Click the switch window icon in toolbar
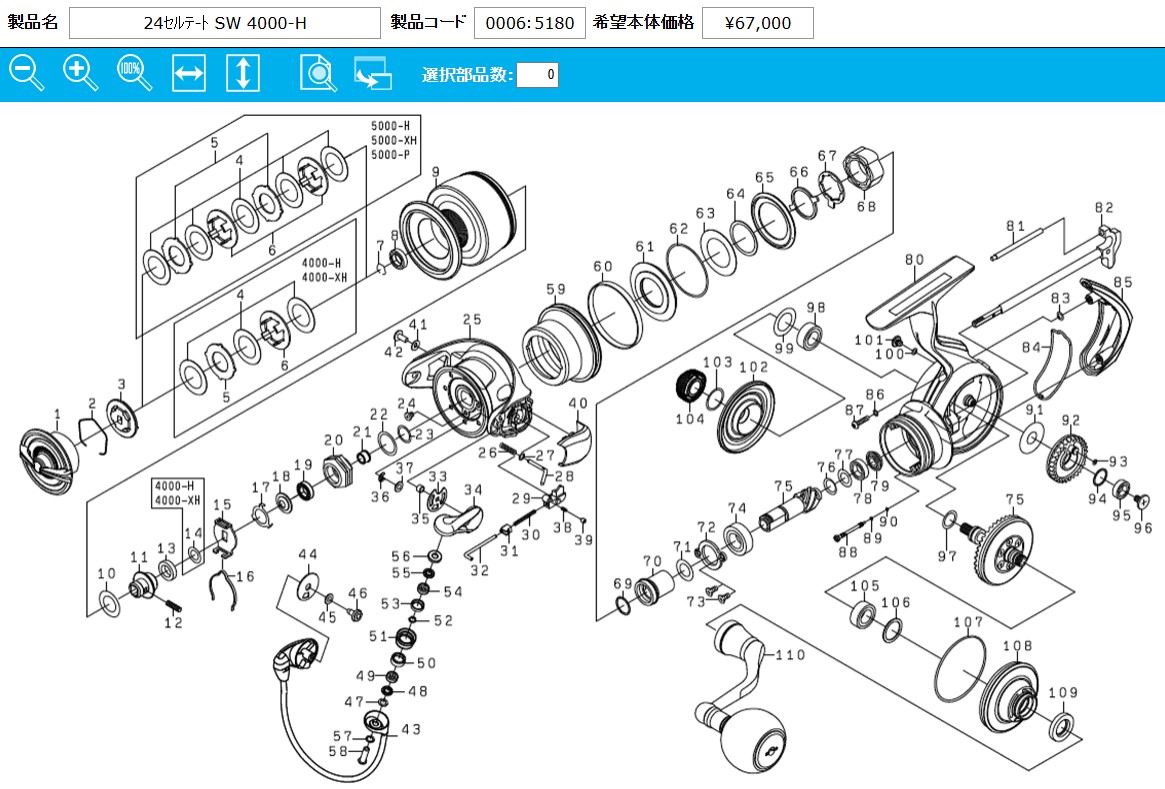 372,74
